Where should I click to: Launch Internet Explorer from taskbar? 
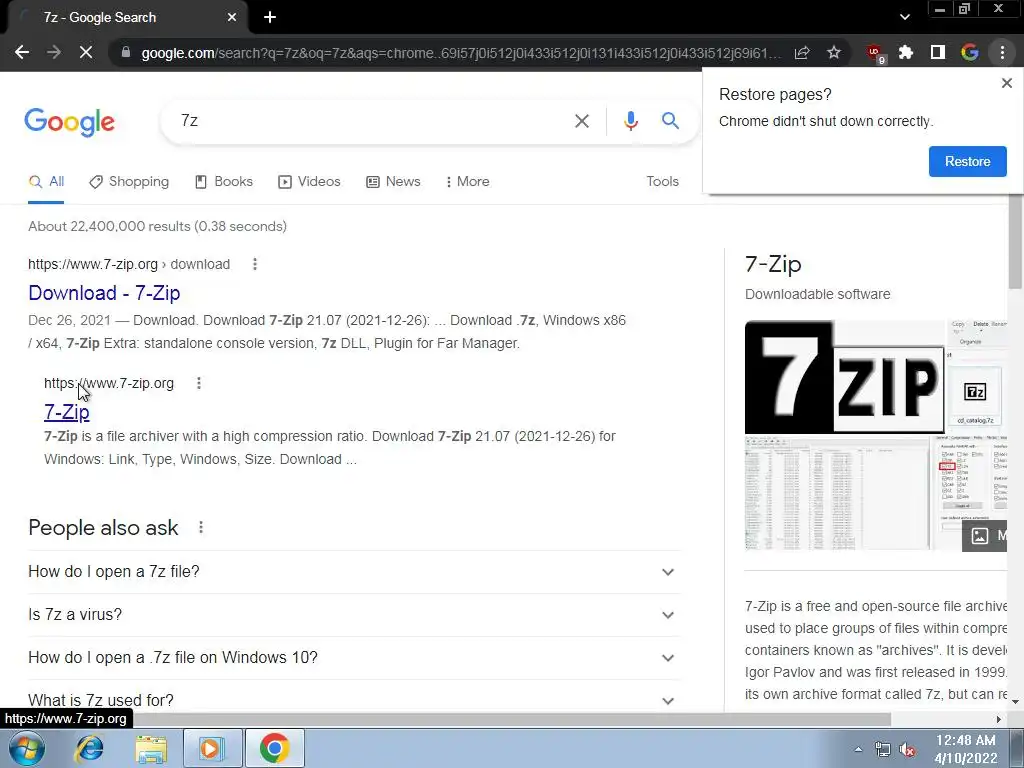coord(89,748)
